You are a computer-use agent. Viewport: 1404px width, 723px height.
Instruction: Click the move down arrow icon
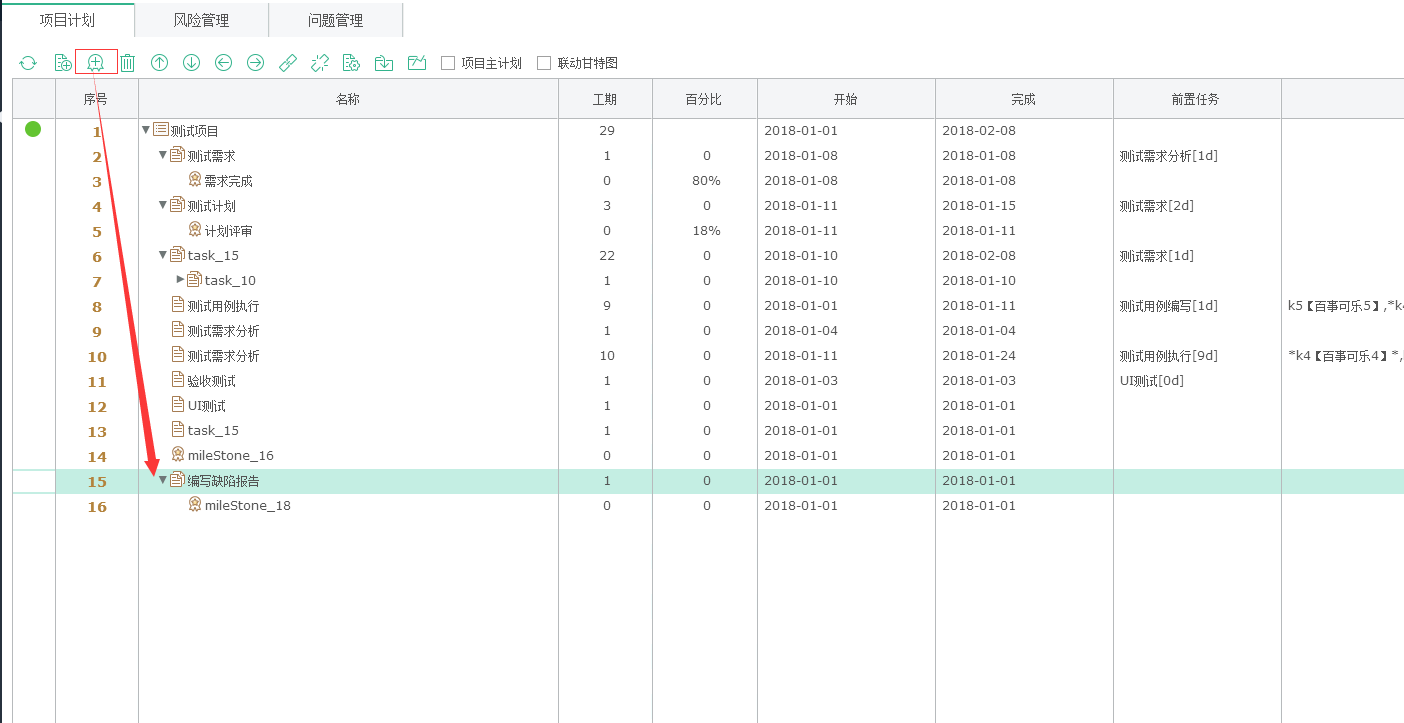click(191, 63)
